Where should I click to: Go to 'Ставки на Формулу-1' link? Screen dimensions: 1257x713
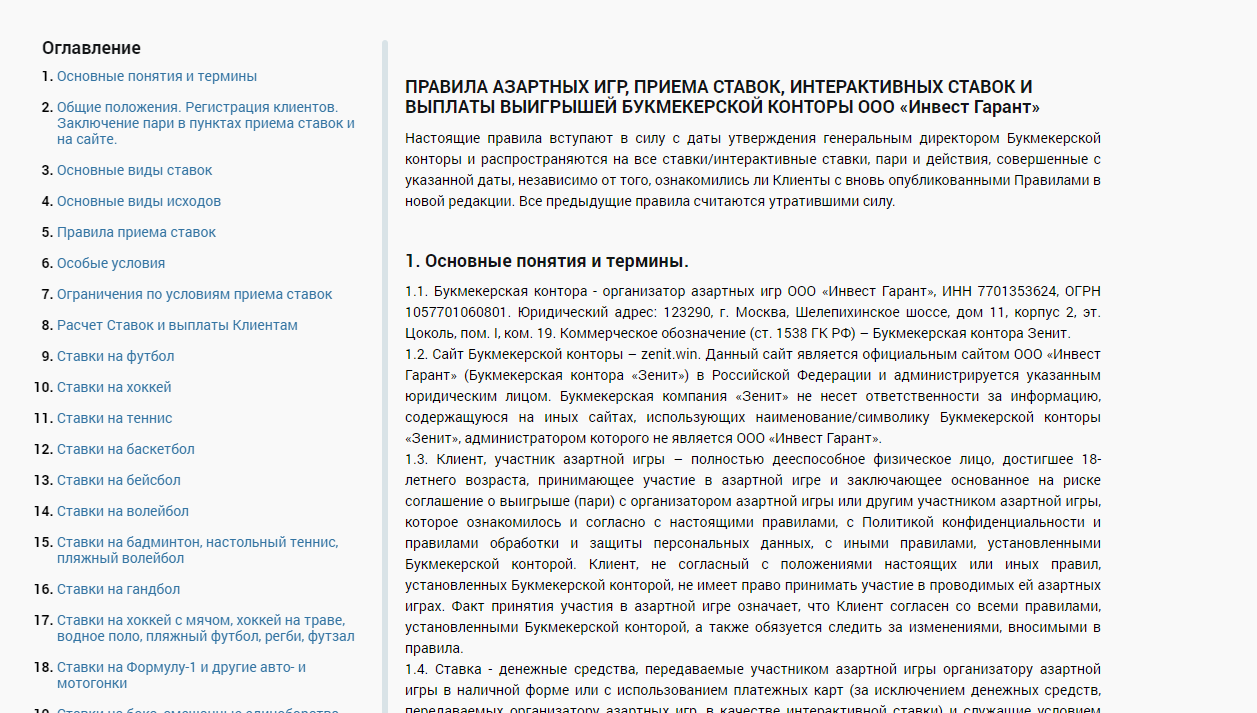click(181, 675)
